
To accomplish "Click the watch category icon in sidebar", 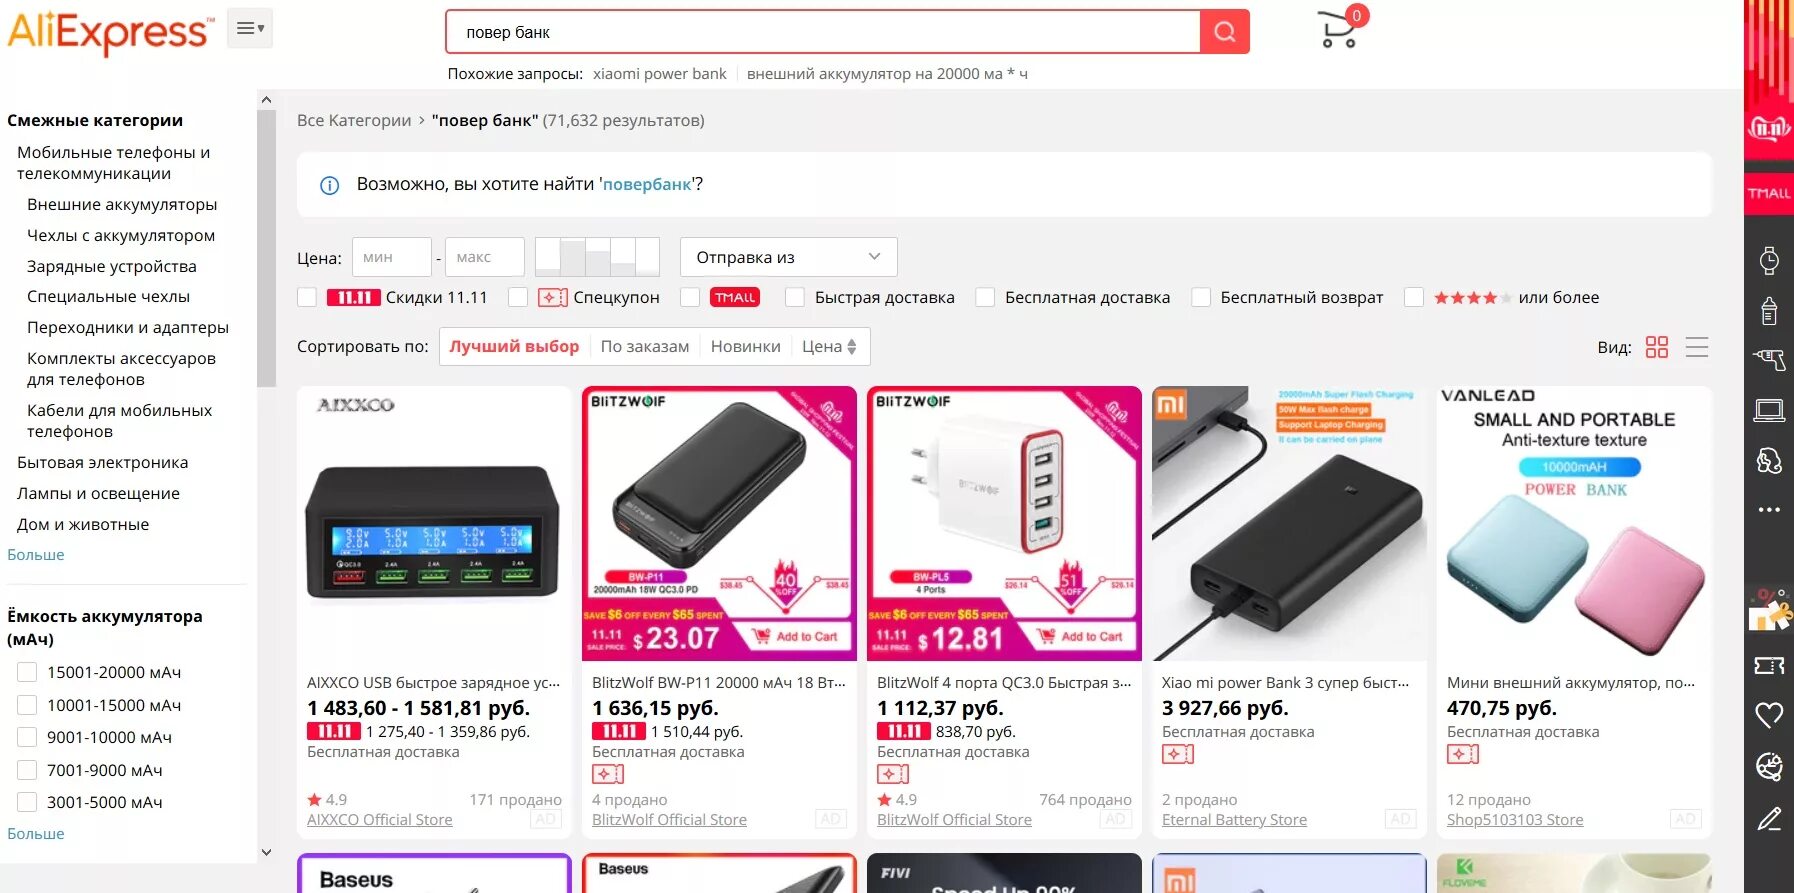I will (x=1769, y=261).
